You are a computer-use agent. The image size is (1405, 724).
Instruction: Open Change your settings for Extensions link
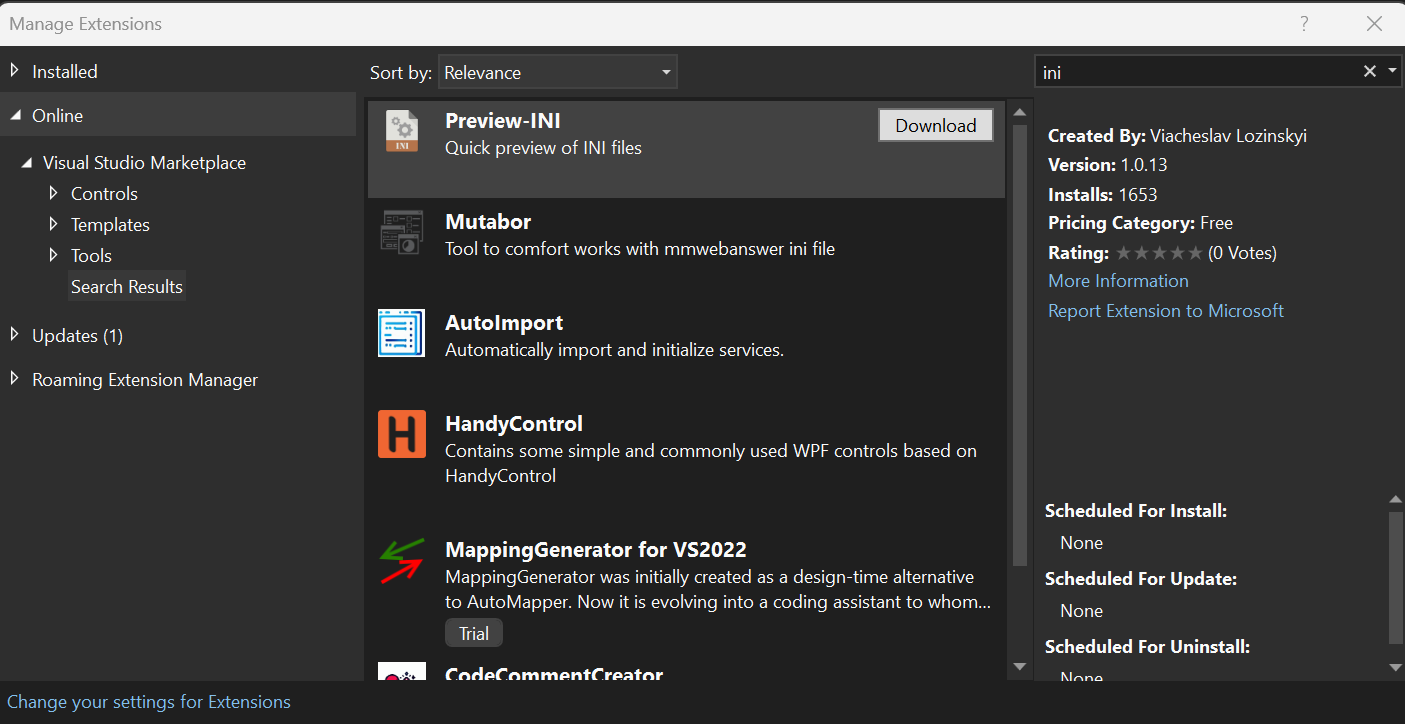coord(149,702)
